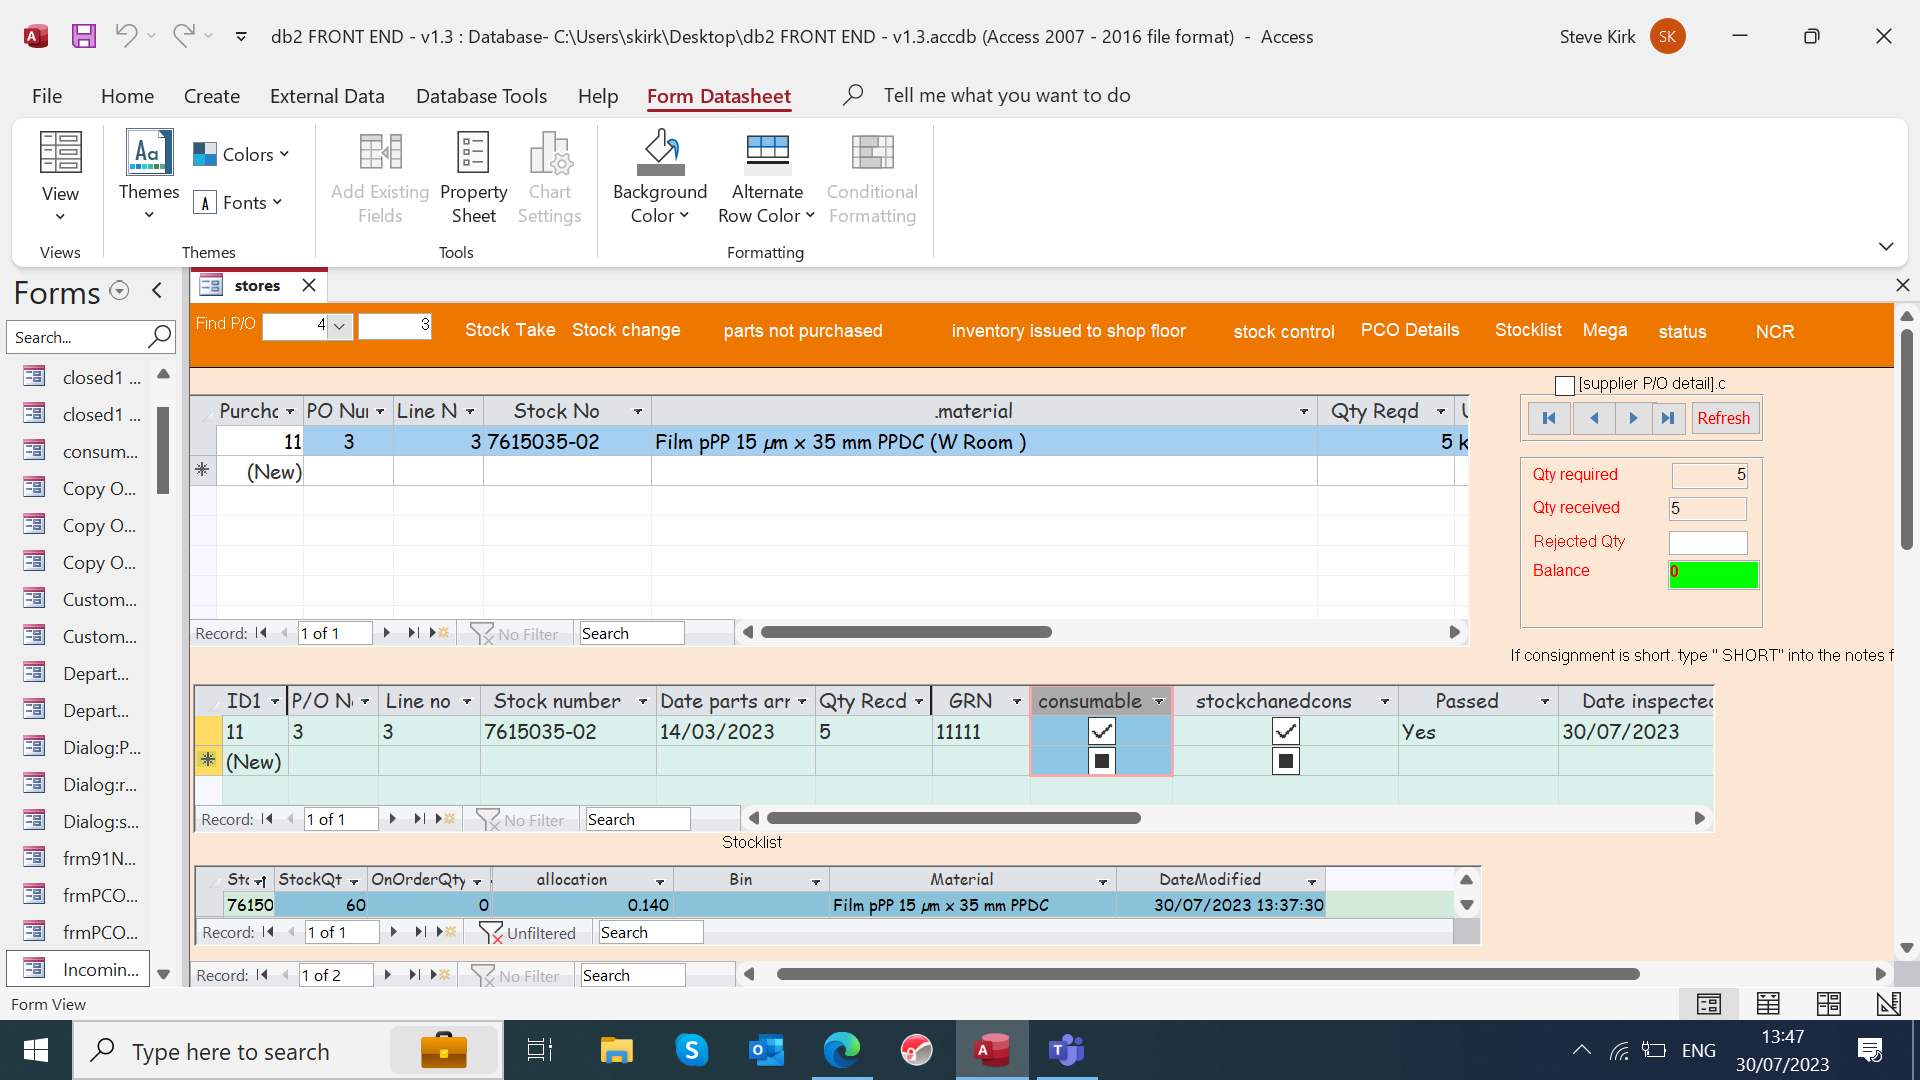
Task: Open Stock No column filter dropdown
Action: point(638,411)
